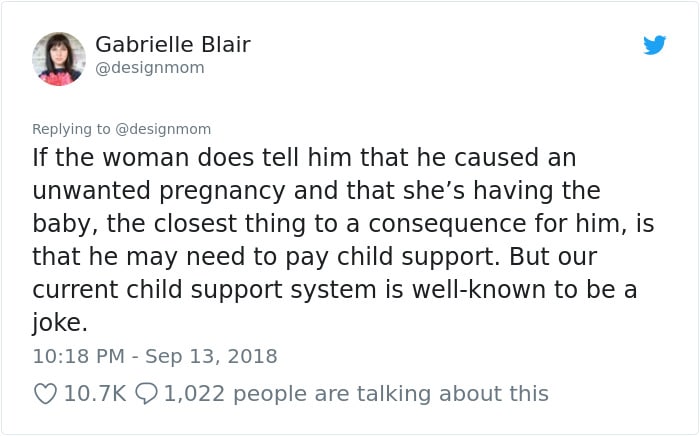Screen dimensions: 700x436
Task: Like the tweet with heart icon
Action: [46, 394]
